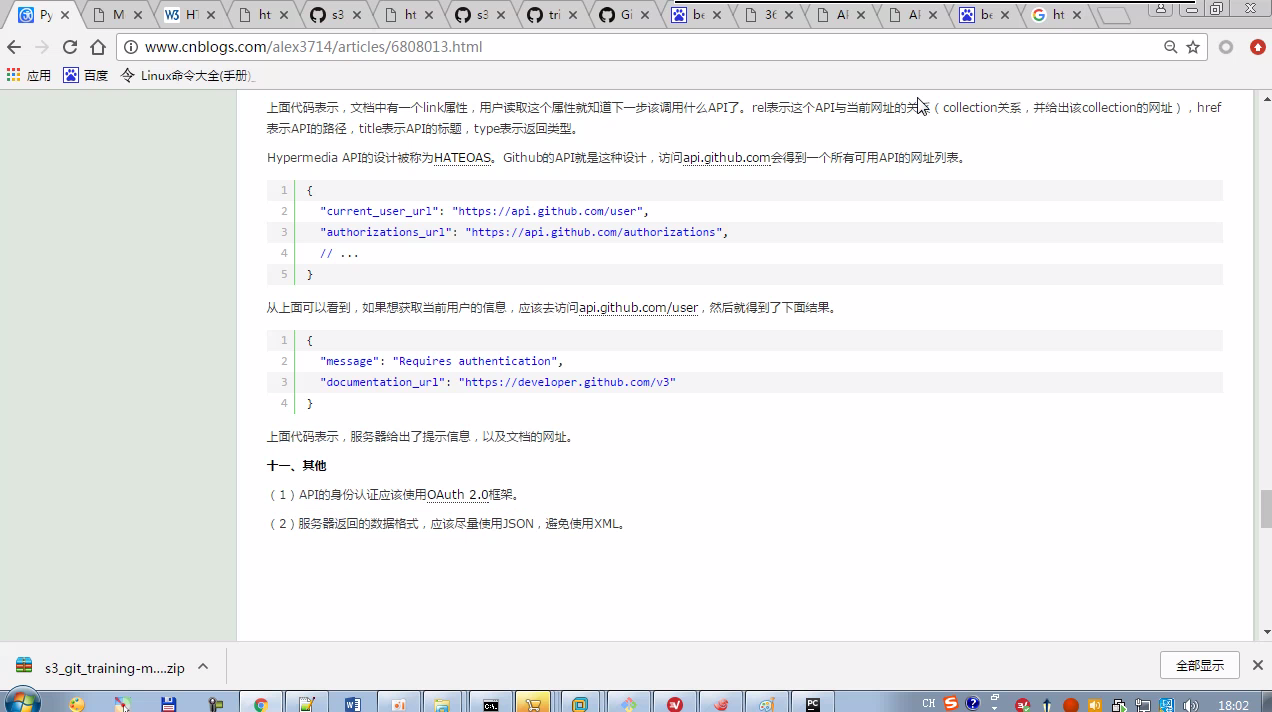Switch to the W3 HT tab

188,15
